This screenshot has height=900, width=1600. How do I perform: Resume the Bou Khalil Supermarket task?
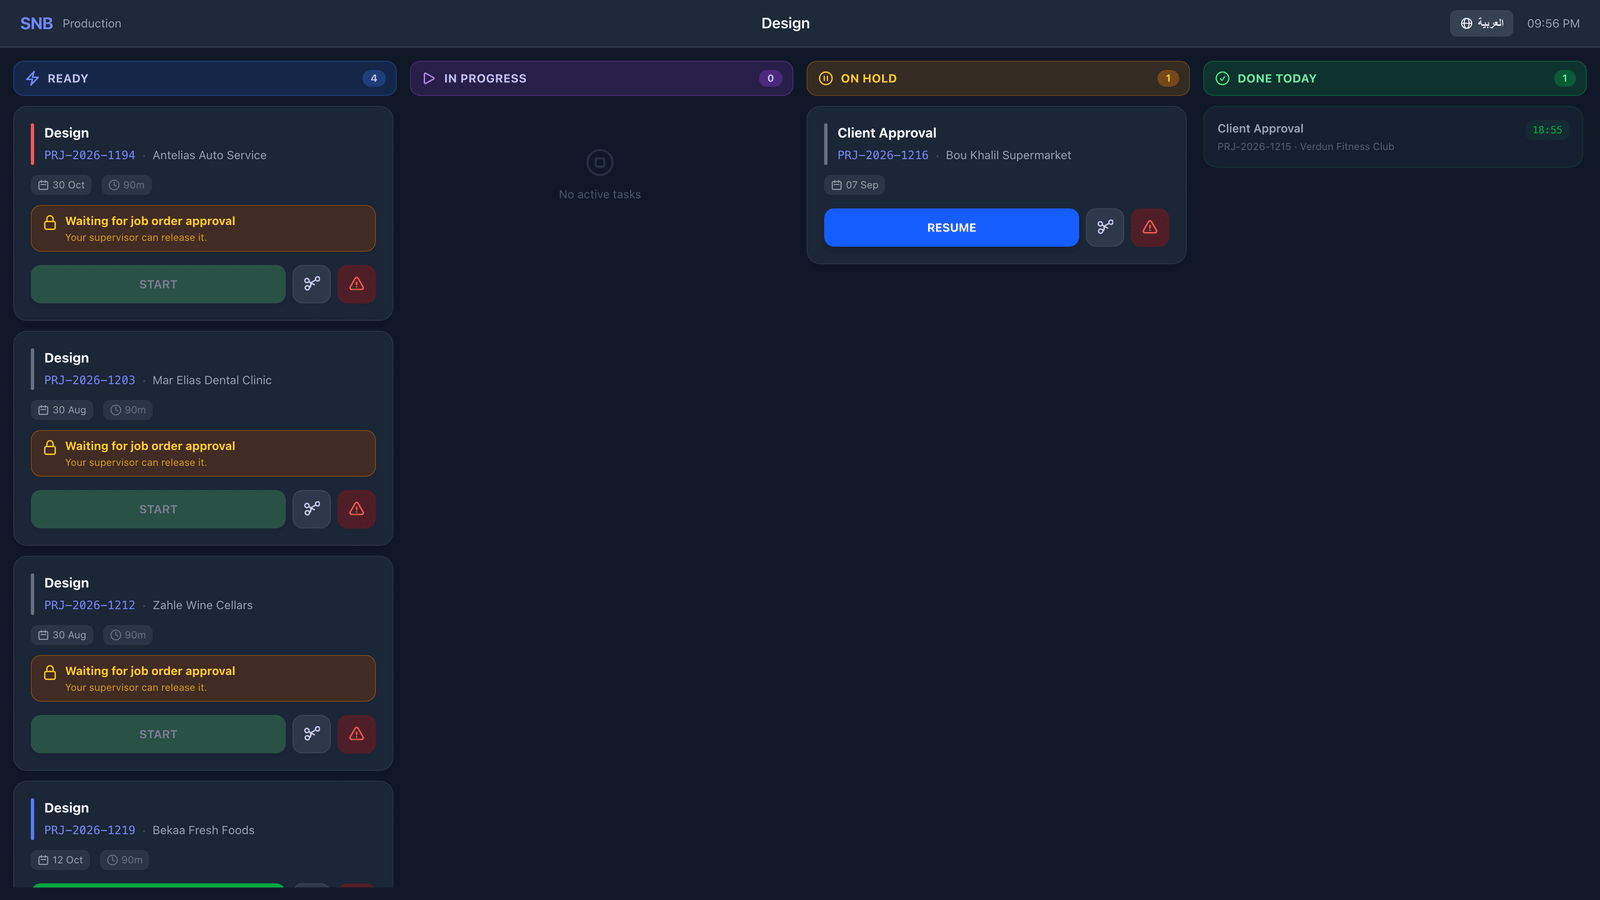pos(951,227)
